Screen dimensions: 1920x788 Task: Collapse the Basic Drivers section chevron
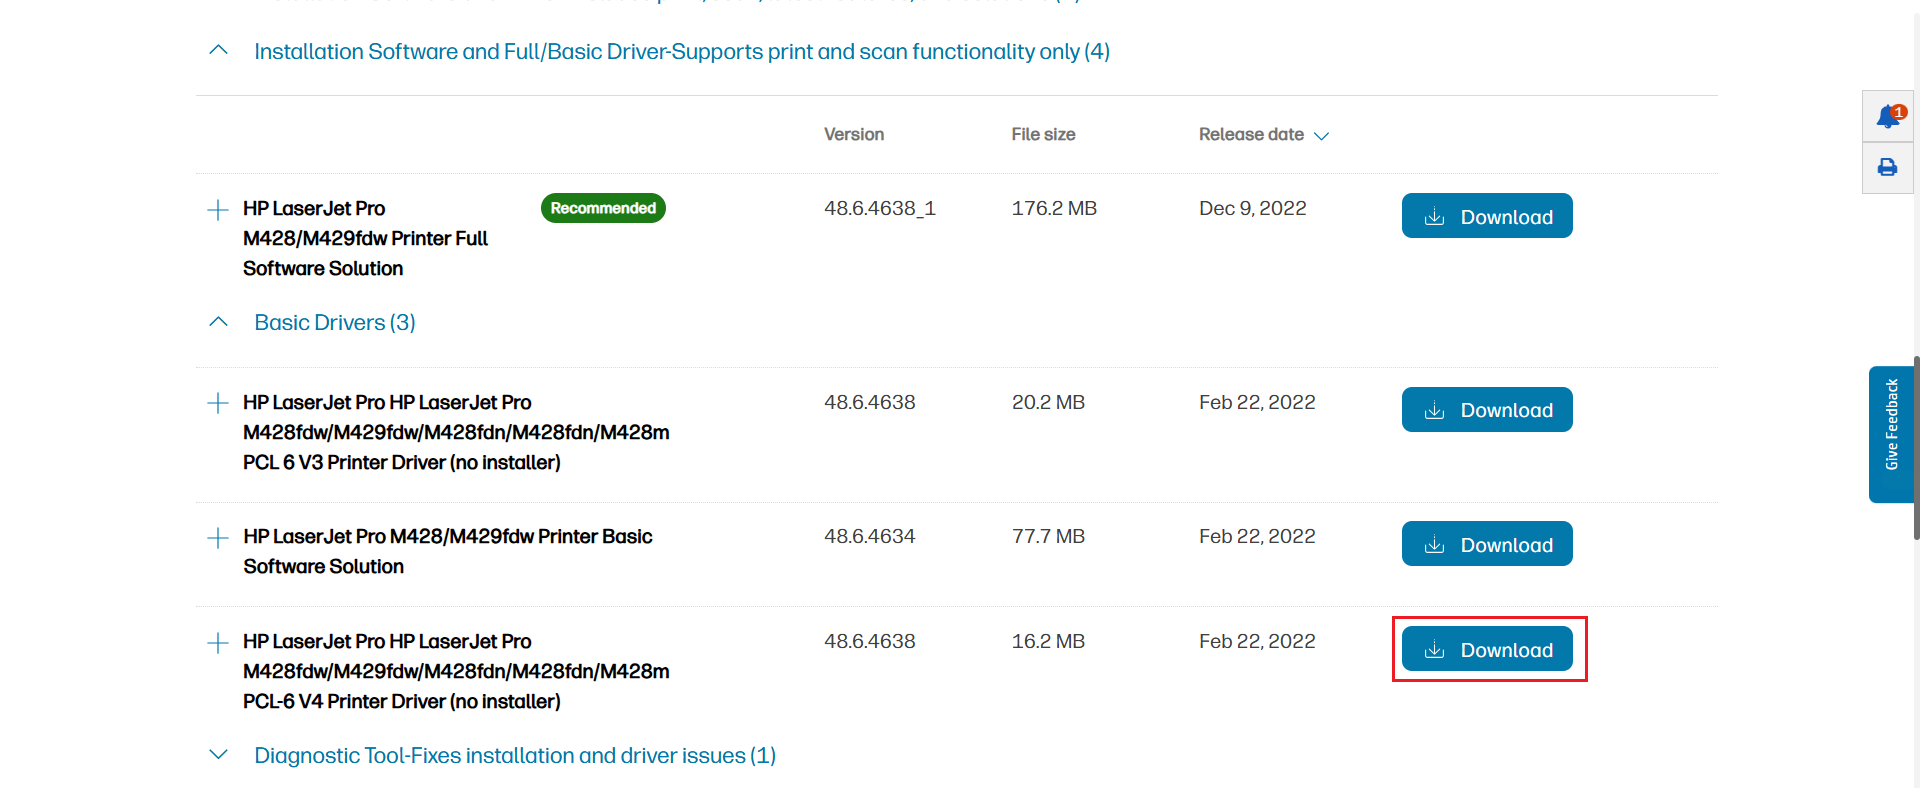click(218, 322)
